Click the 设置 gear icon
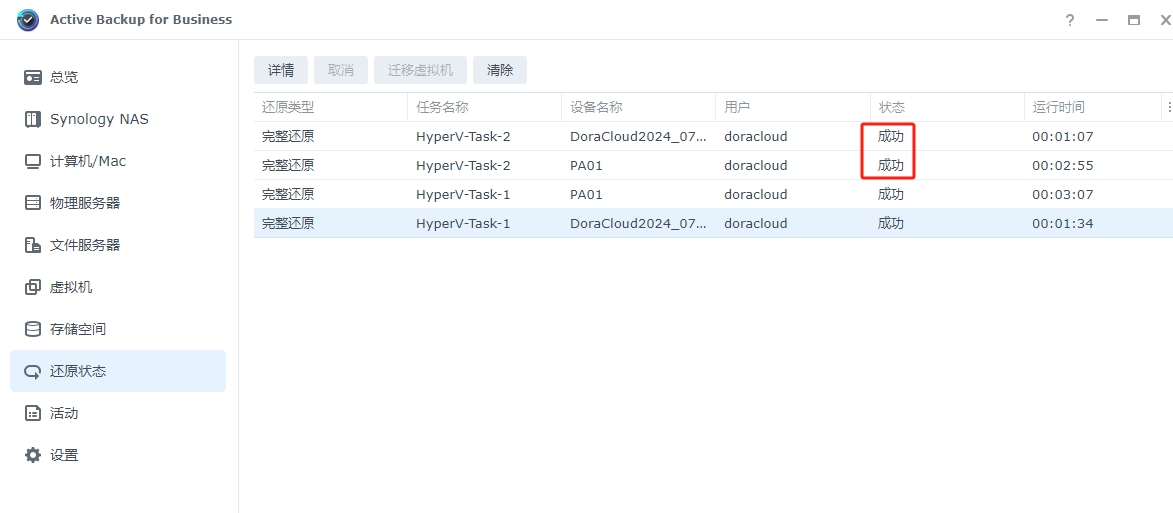1173x513 pixels. (x=33, y=455)
